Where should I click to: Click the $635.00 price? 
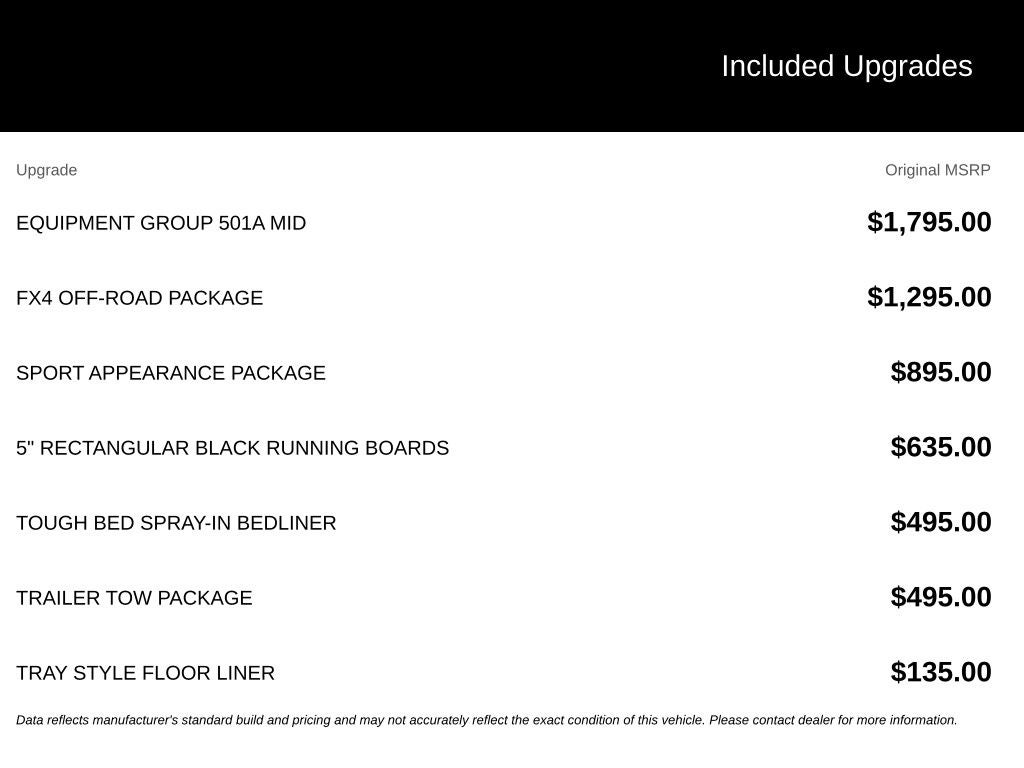coord(940,447)
